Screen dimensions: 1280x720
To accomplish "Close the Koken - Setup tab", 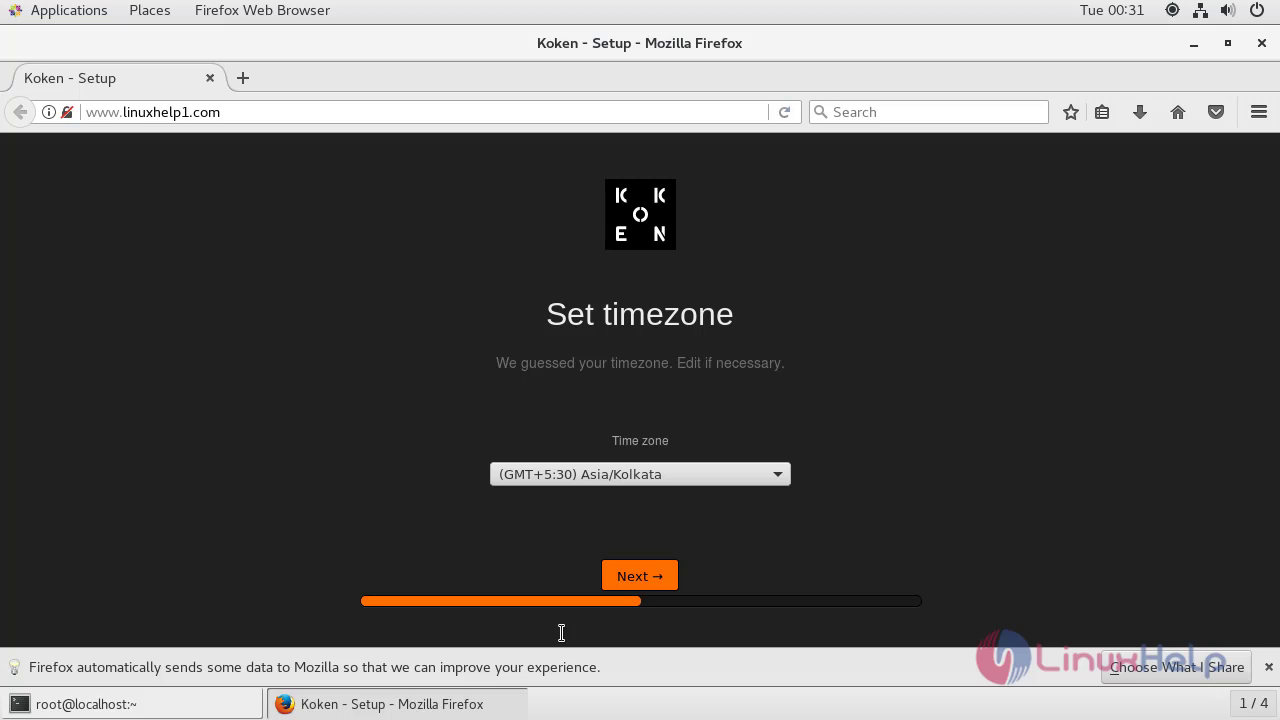I will [x=210, y=78].
